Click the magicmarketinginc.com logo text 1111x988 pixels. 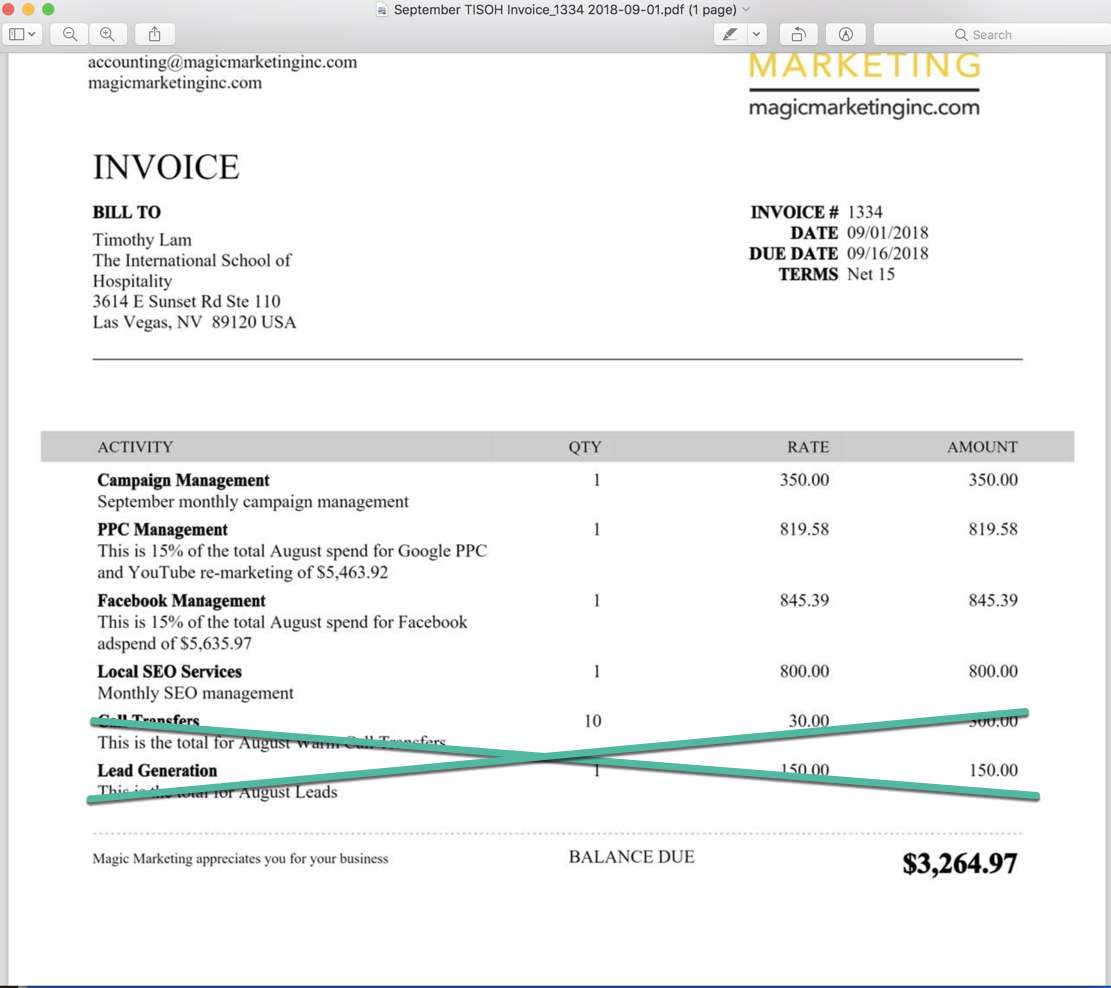864,107
